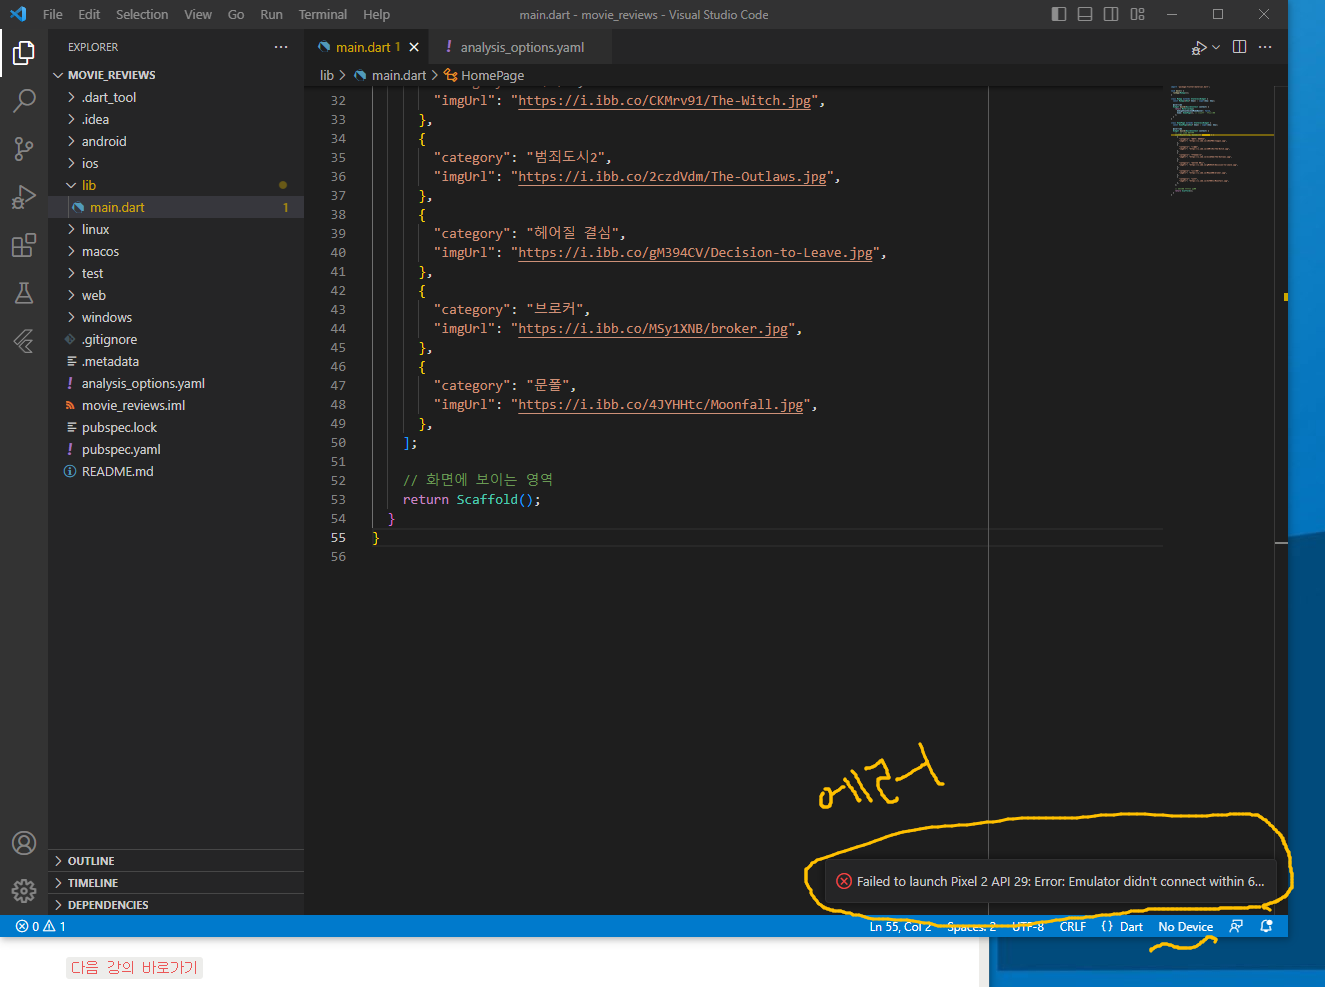Toggle primary side bar layout icon
This screenshot has width=1325, height=987.
pos(1059,14)
